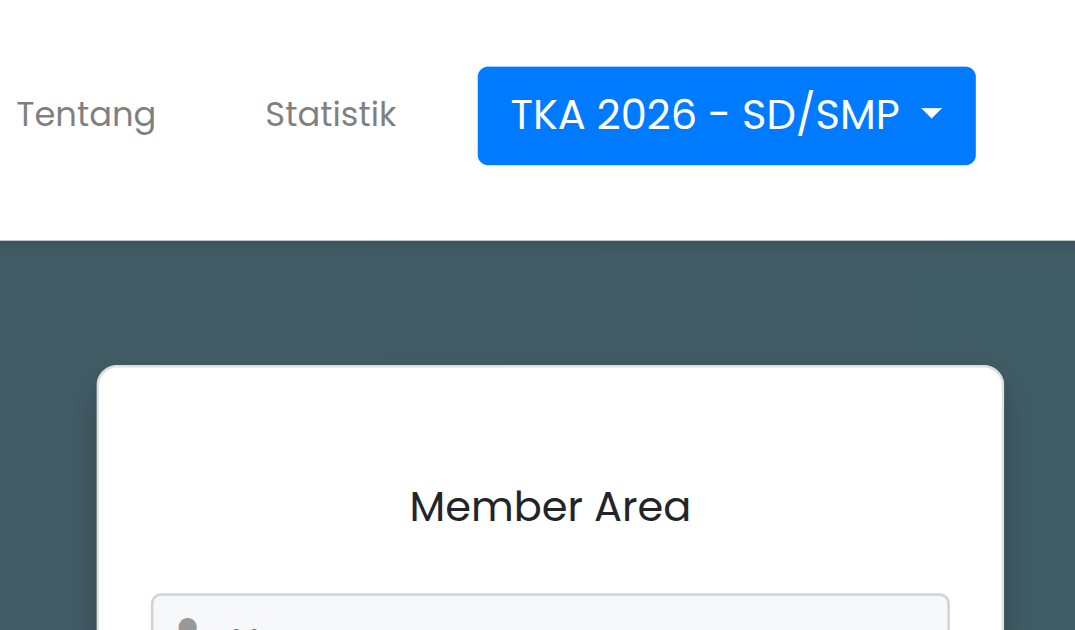Click the gray profile icon inside the input
The width and height of the screenshot is (1075, 630).
[x=188, y=622]
